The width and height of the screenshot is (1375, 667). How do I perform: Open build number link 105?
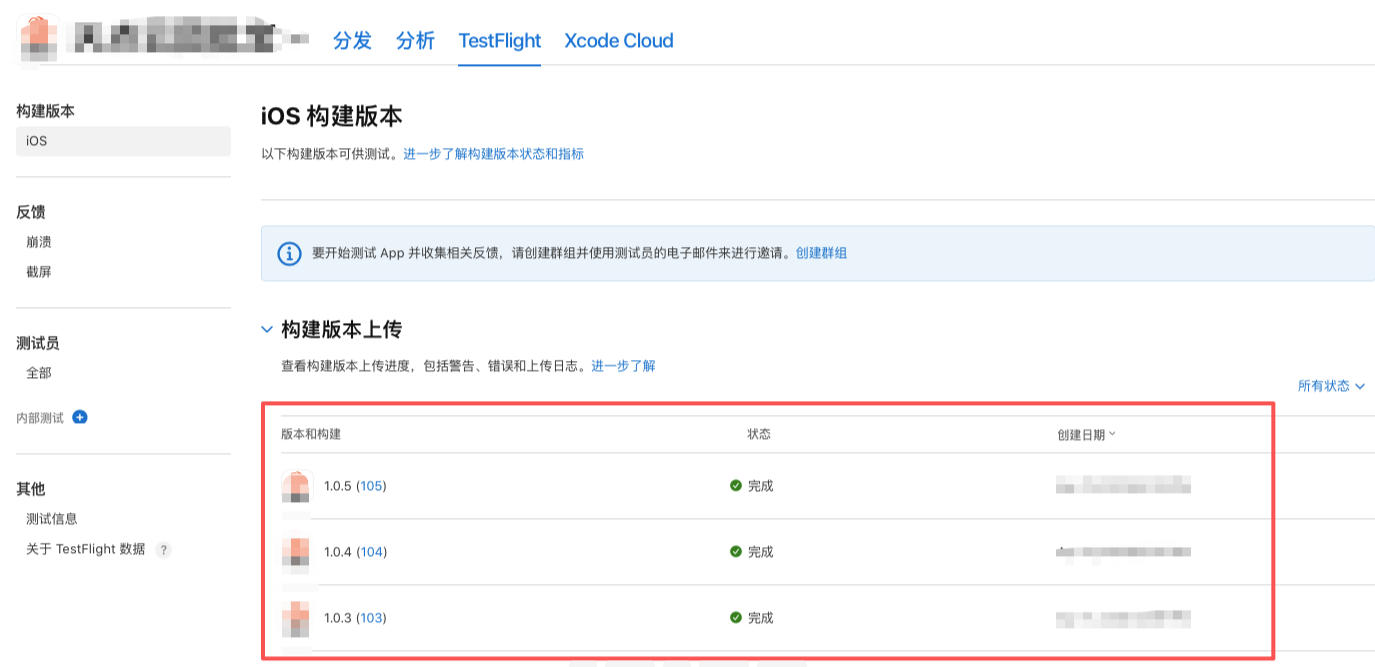tap(371, 486)
